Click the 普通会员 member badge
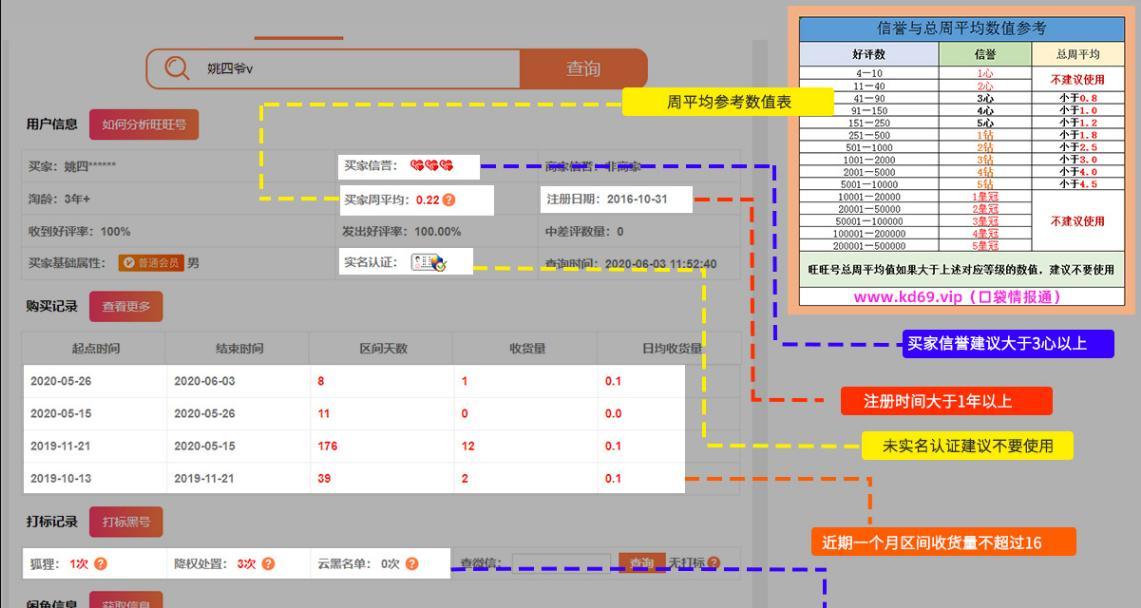 tap(151, 263)
